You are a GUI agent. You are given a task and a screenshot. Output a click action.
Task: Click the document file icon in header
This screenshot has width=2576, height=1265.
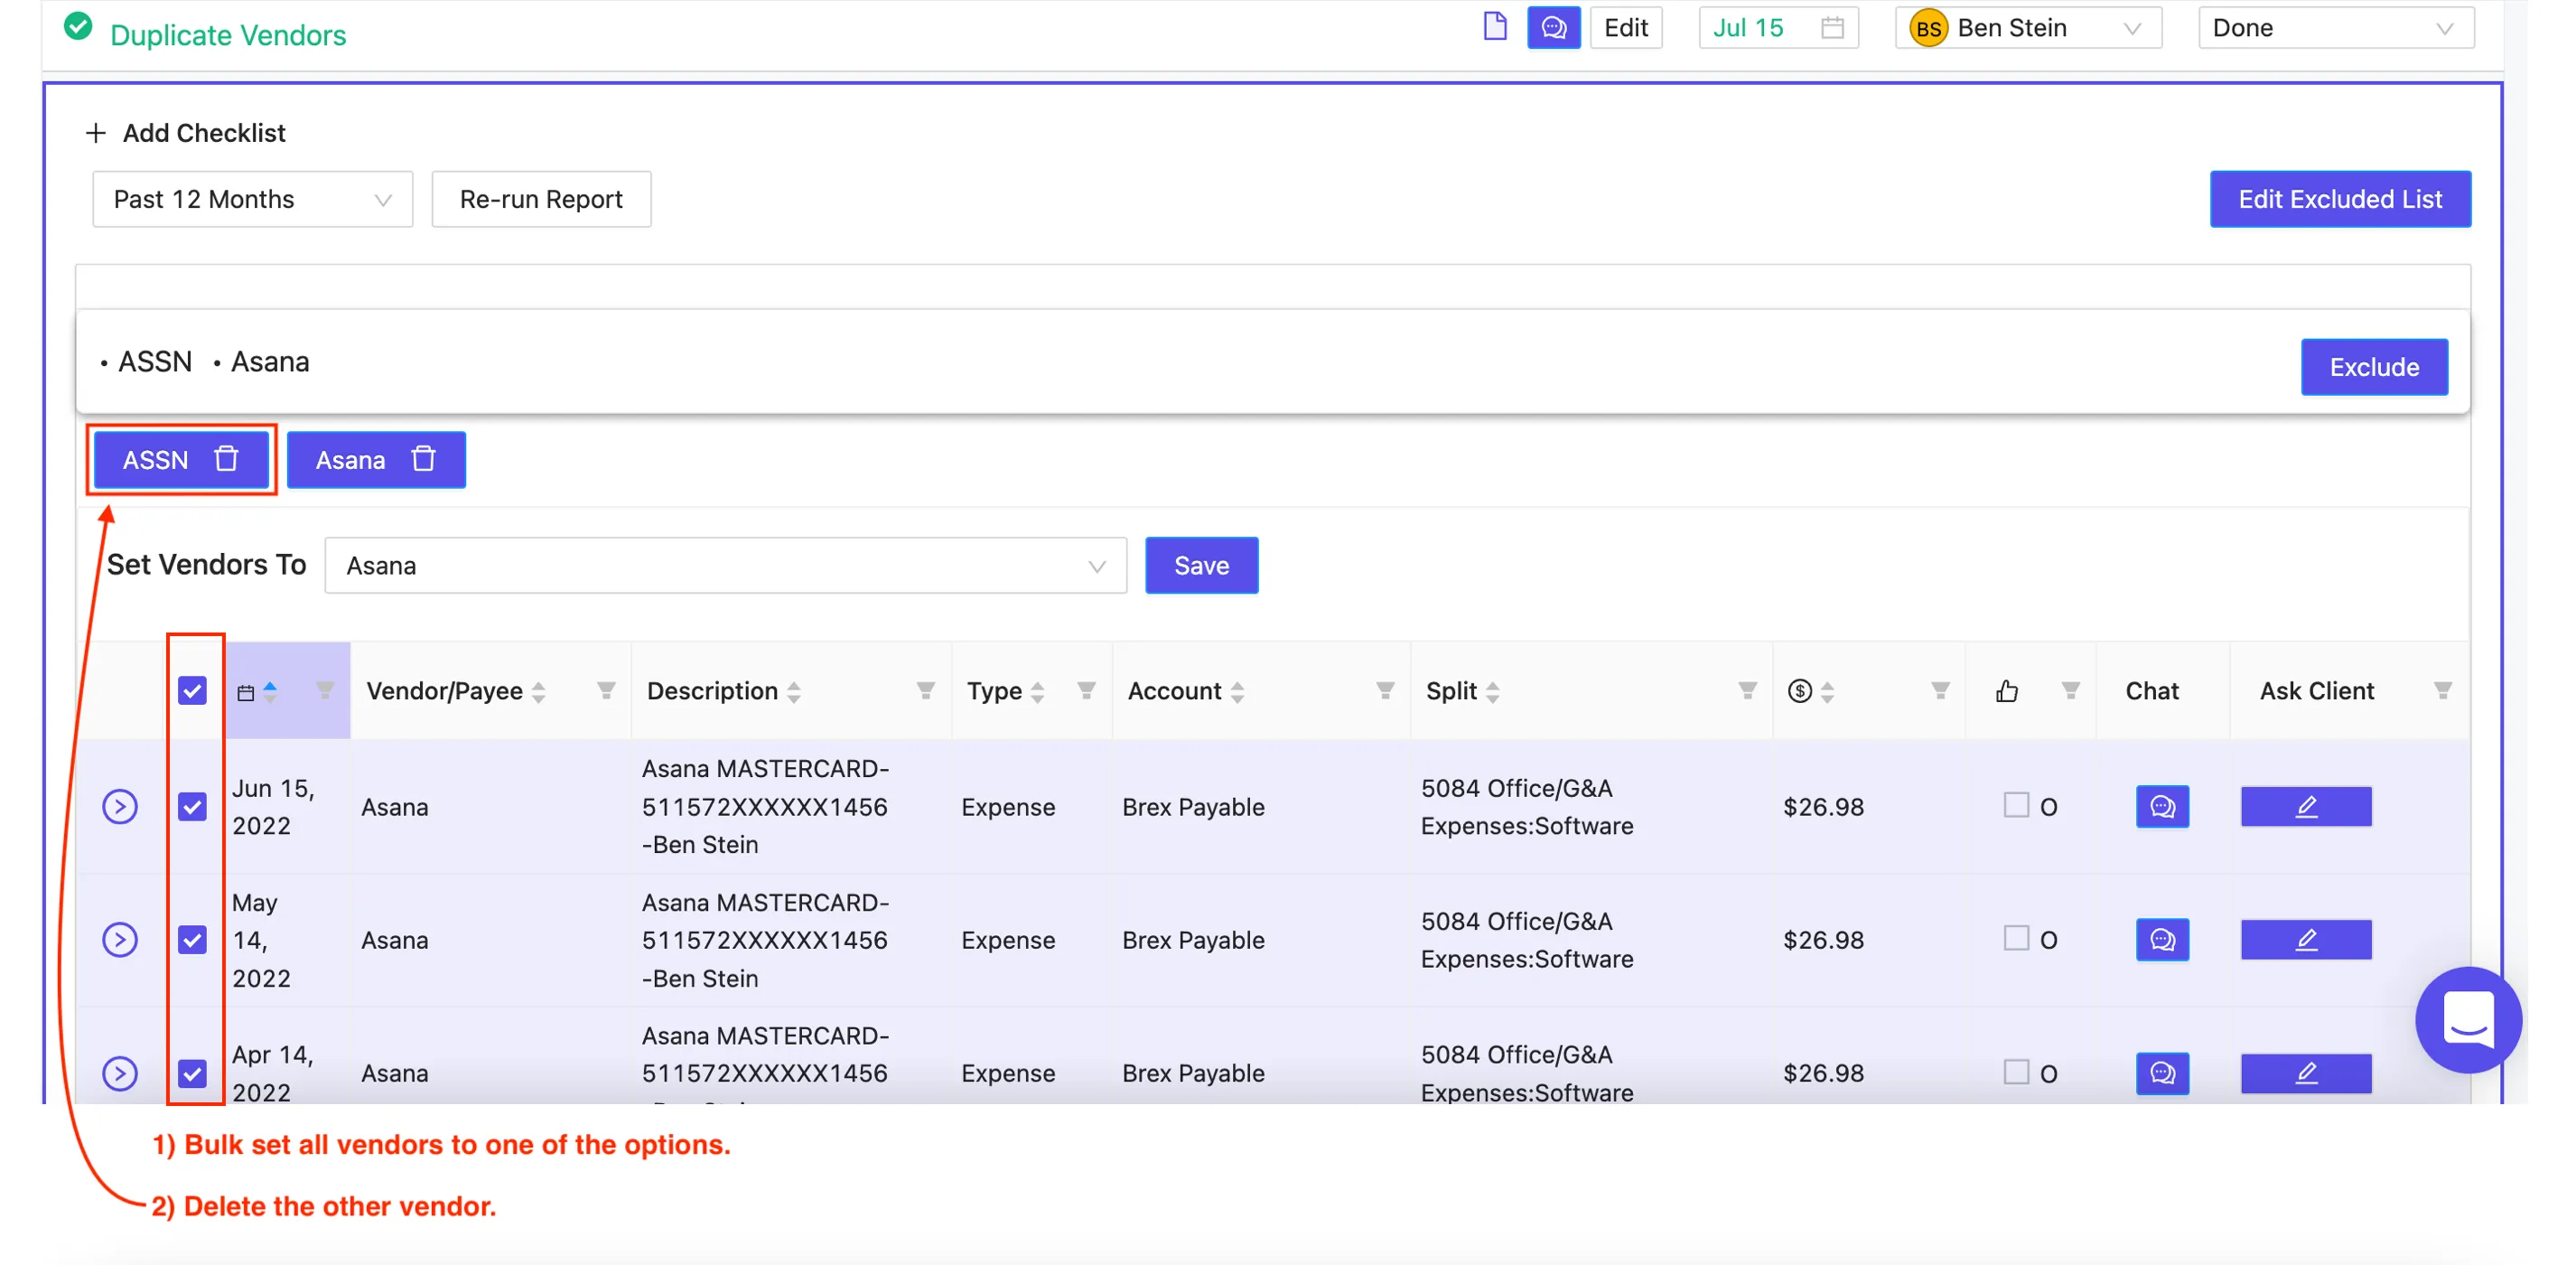coord(1494,27)
